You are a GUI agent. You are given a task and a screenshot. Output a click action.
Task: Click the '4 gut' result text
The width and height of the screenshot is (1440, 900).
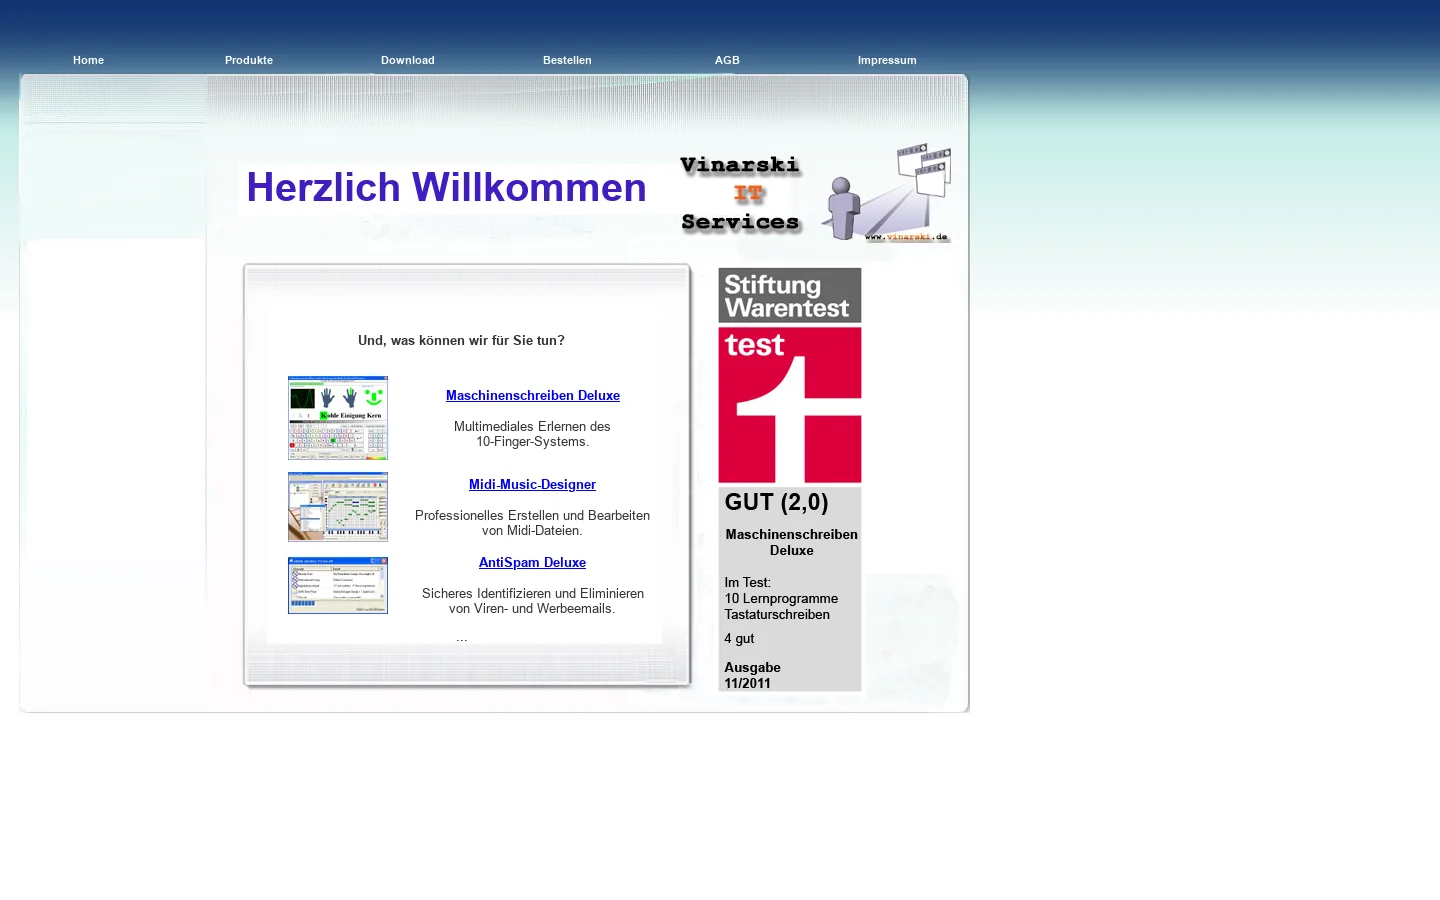[739, 639]
